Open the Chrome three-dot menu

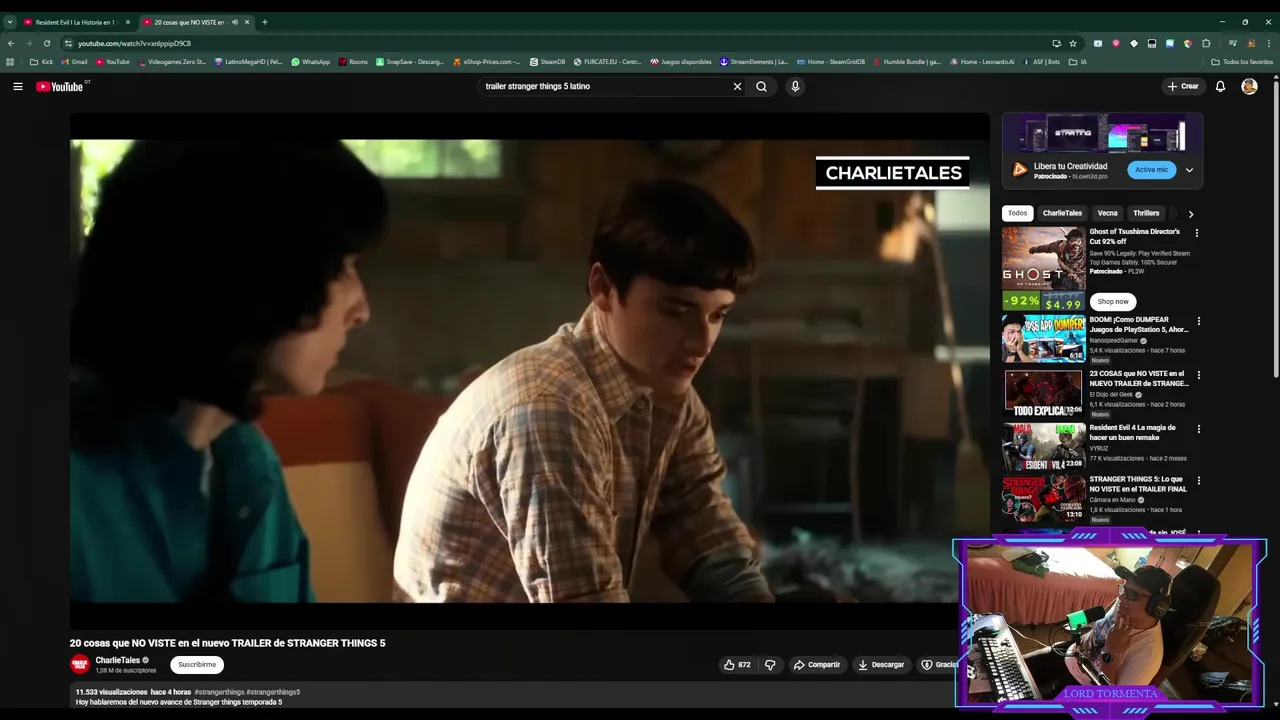[1269, 43]
